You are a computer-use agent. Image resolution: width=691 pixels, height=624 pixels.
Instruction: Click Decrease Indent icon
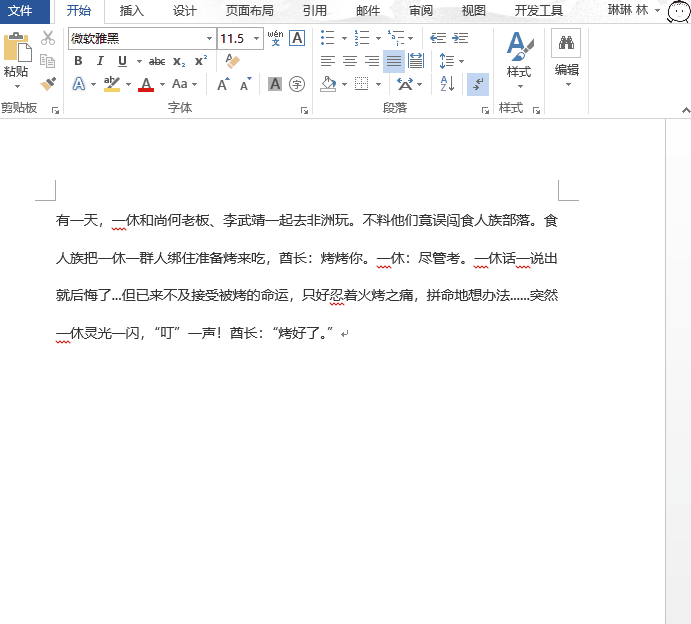coord(438,38)
